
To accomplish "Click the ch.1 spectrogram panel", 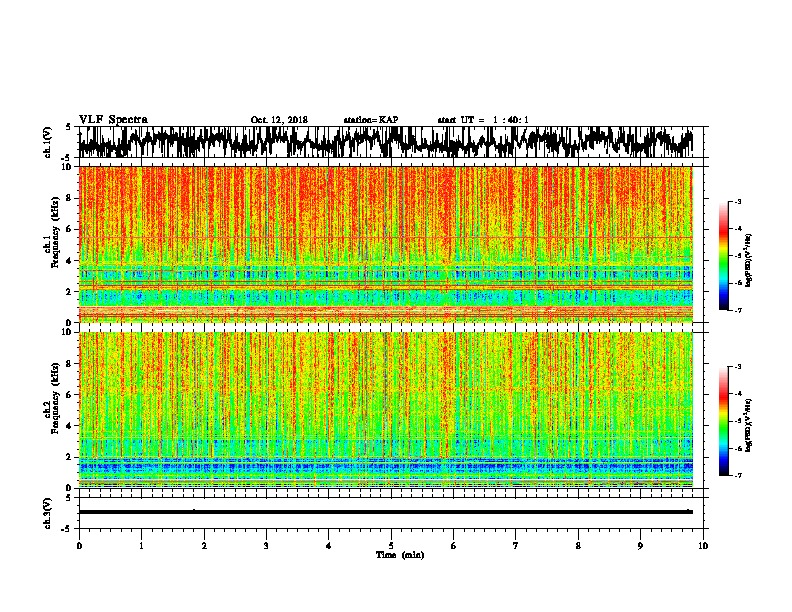I will [x=386, y=244].
